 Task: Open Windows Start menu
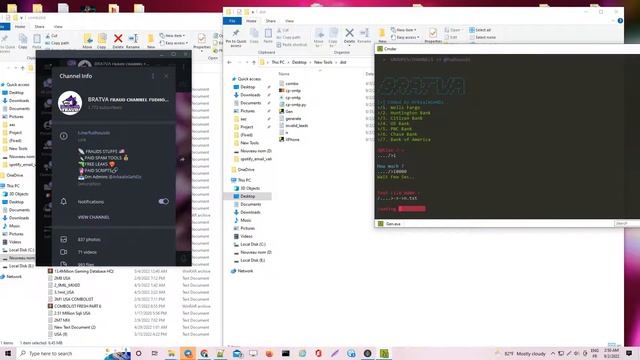pos(7,353)
